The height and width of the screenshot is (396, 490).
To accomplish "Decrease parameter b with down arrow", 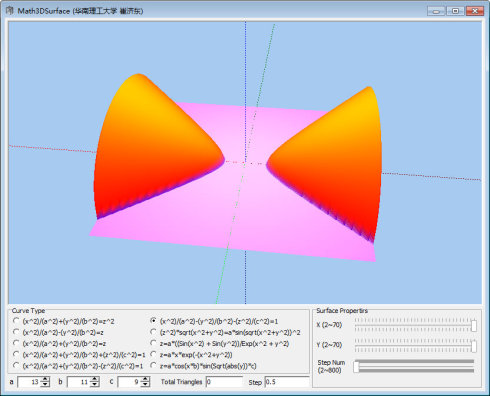I will tap(95, 384).
